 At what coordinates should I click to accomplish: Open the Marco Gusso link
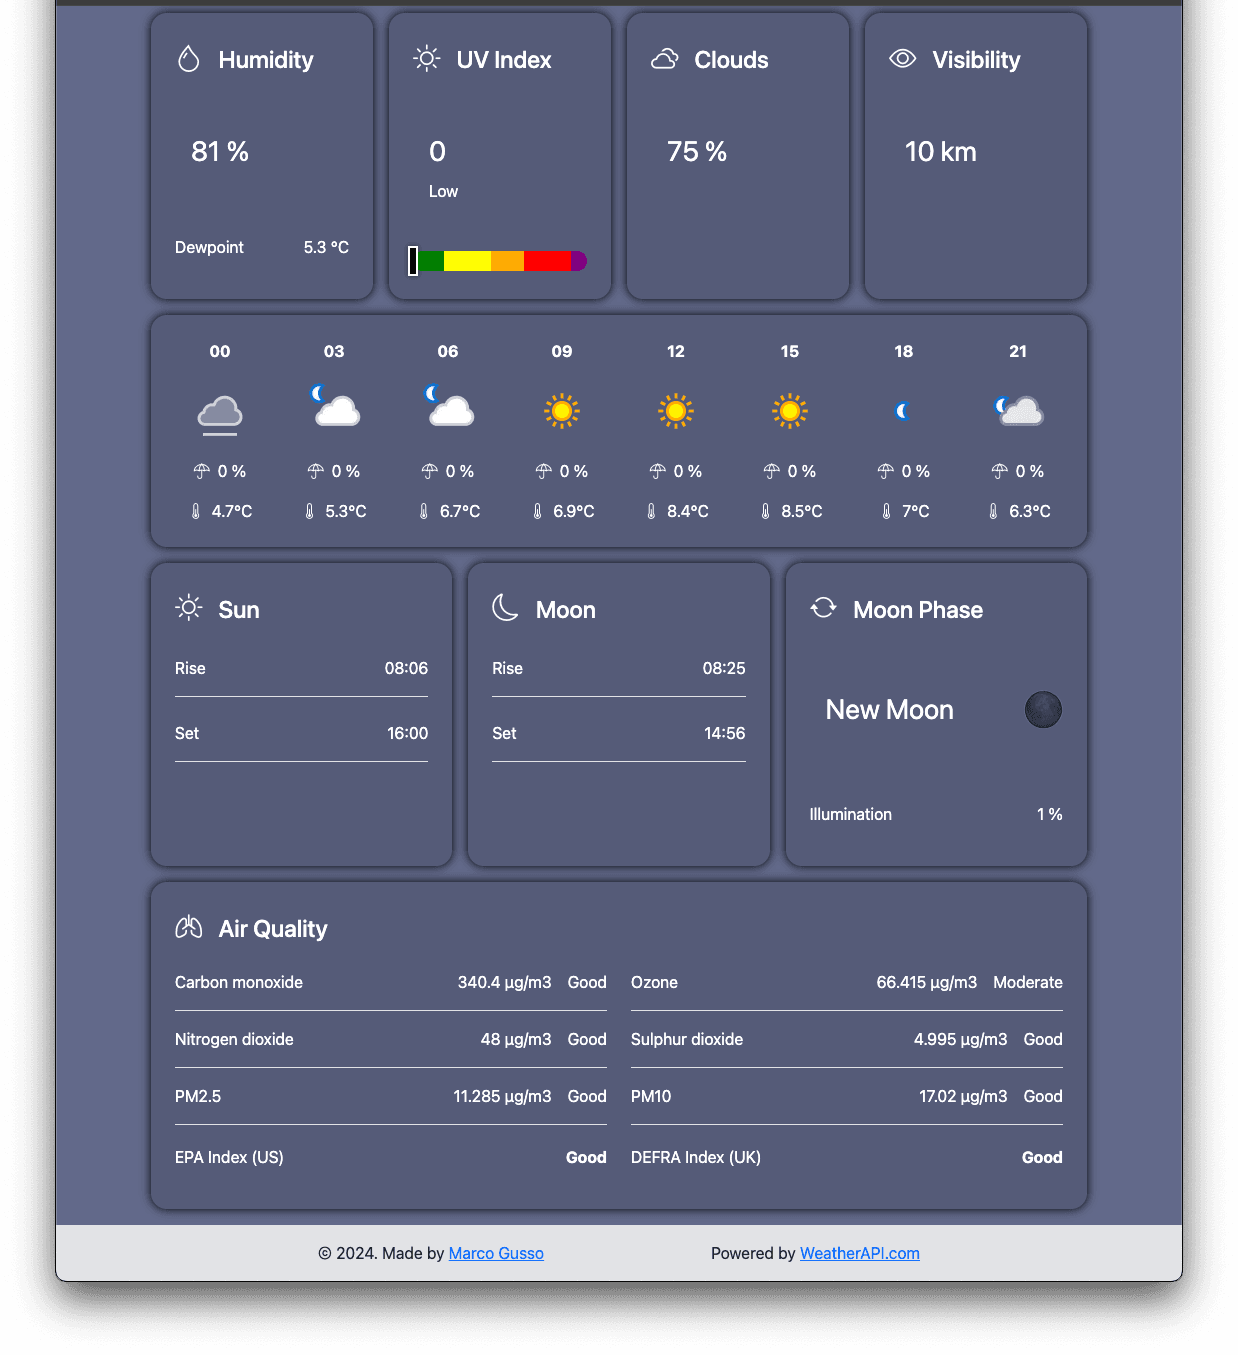click(496, 1253)
